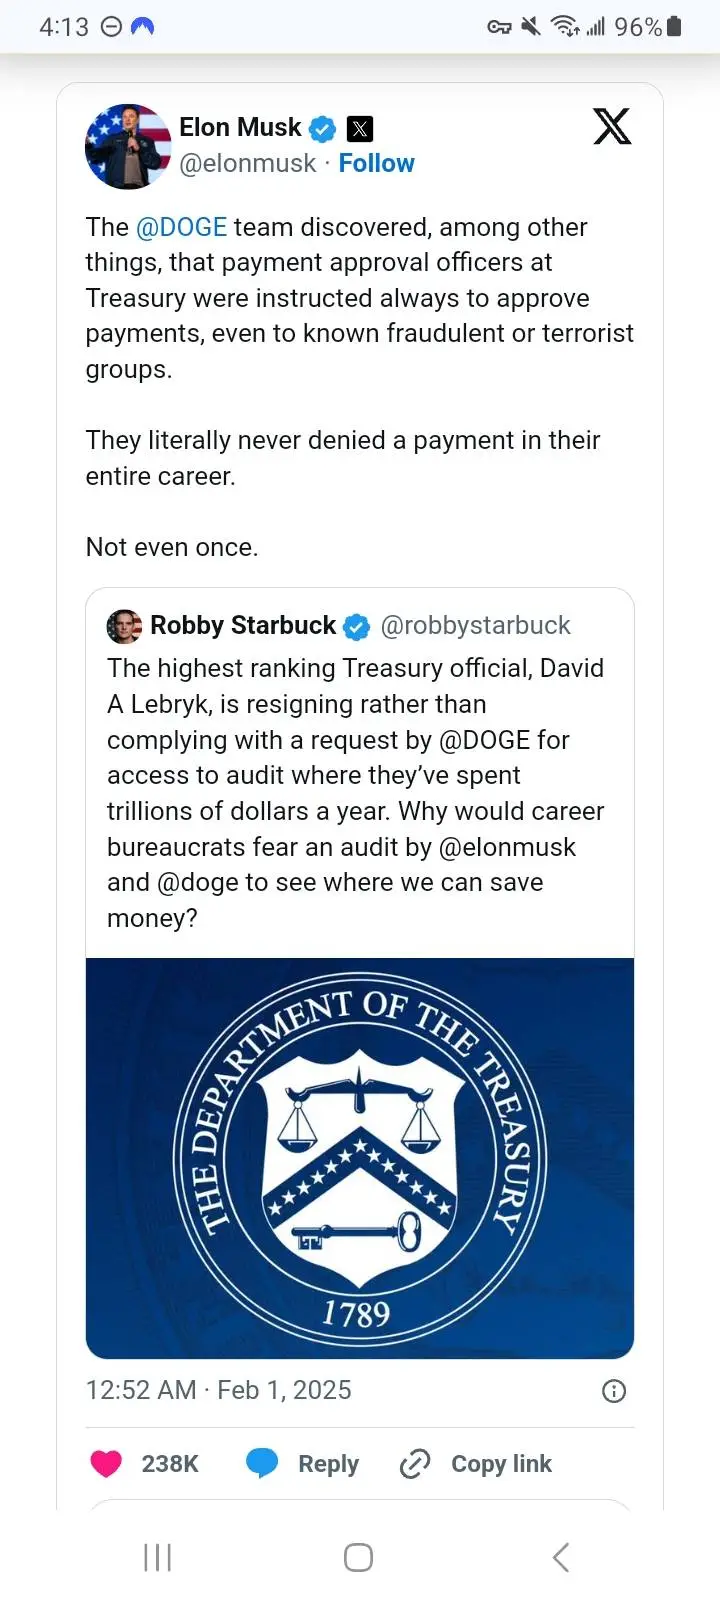Copy link to this tweet
720x1600 pixels.
pyautogui.click(x=476, y=1464)
